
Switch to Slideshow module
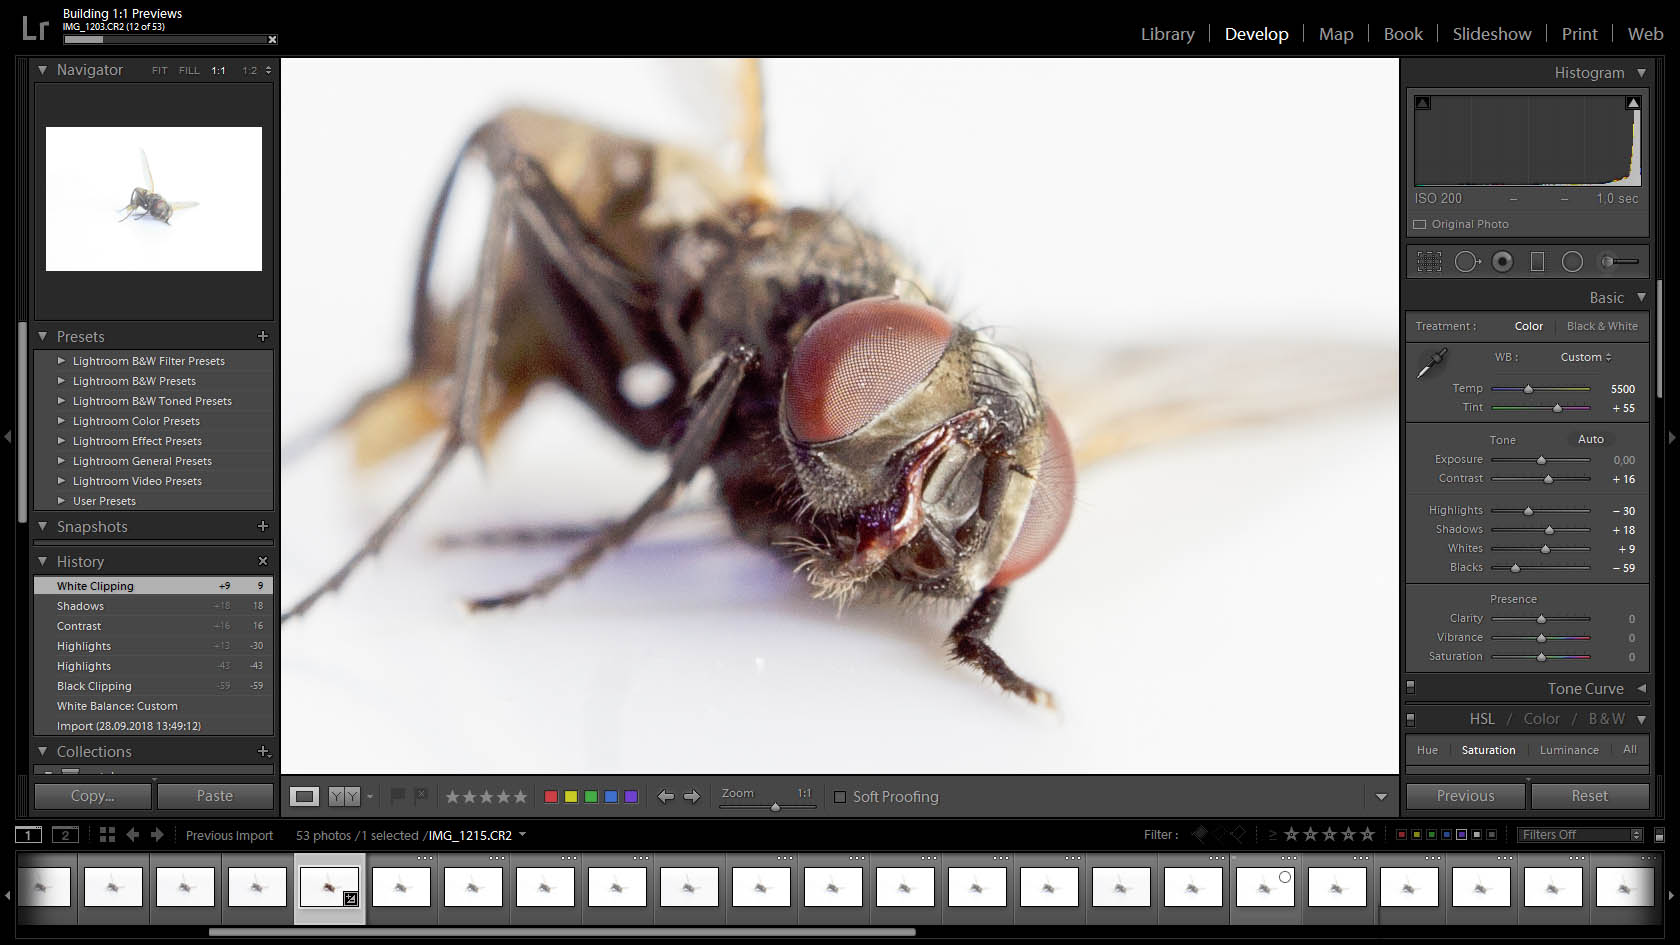(x=1492, y=34)
